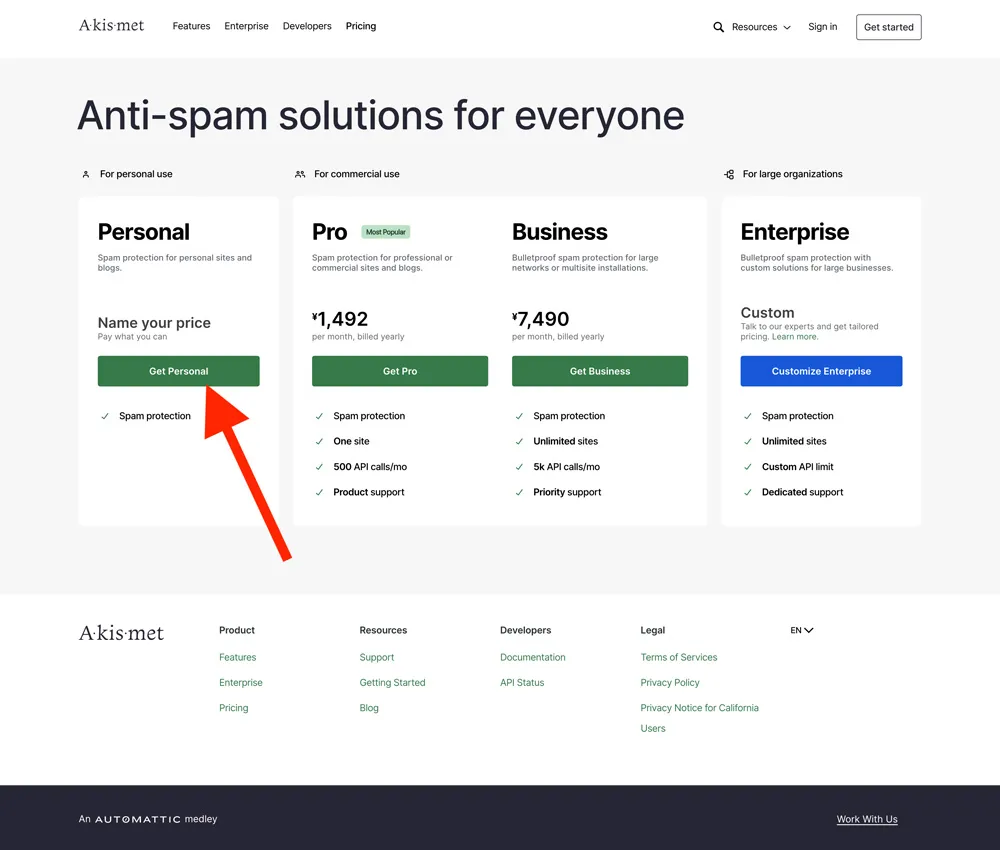Open the API Status footer link
The width and height of the screenshot is (1000, 850).
[x=522, y=682]
